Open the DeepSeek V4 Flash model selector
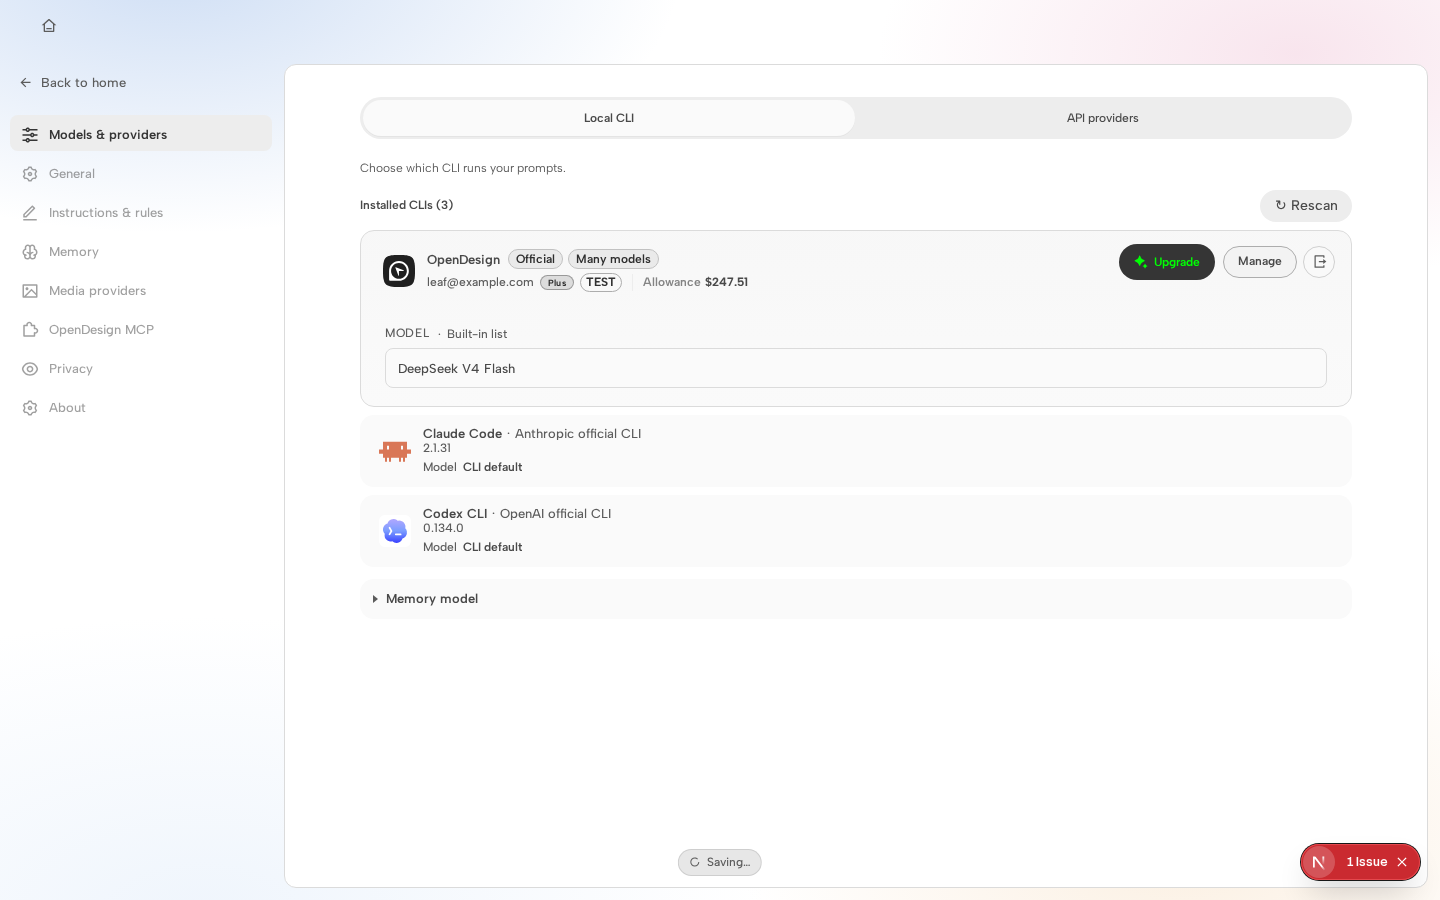 coord(856,368)
